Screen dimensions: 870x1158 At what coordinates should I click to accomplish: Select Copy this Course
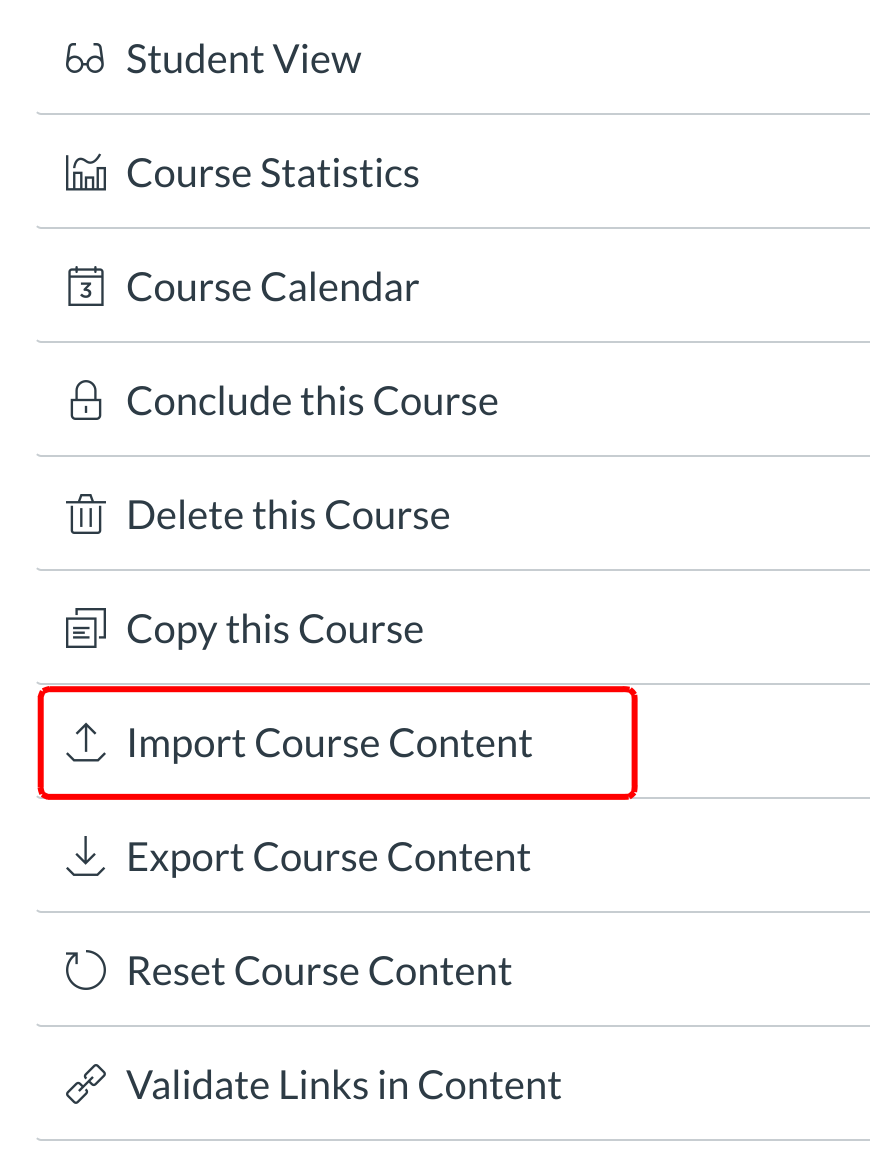tap(275, 630)
